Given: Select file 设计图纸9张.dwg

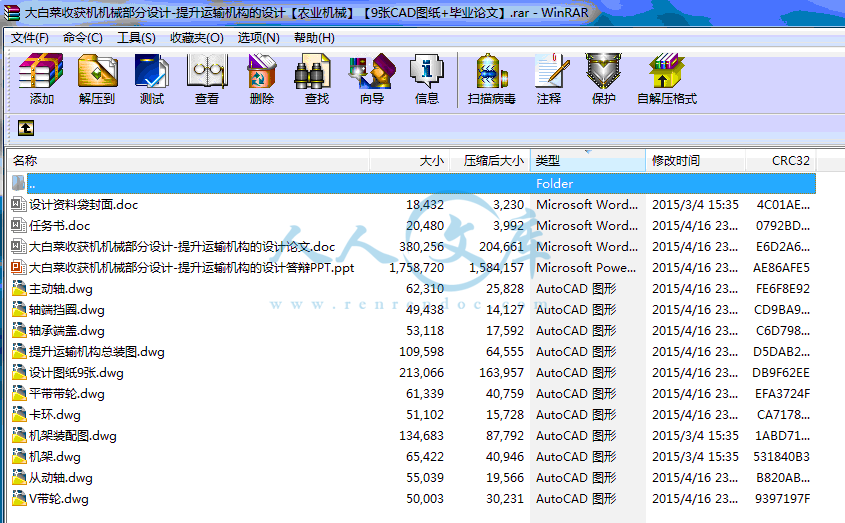Looking at the screenshot, I should click(77, 373).
